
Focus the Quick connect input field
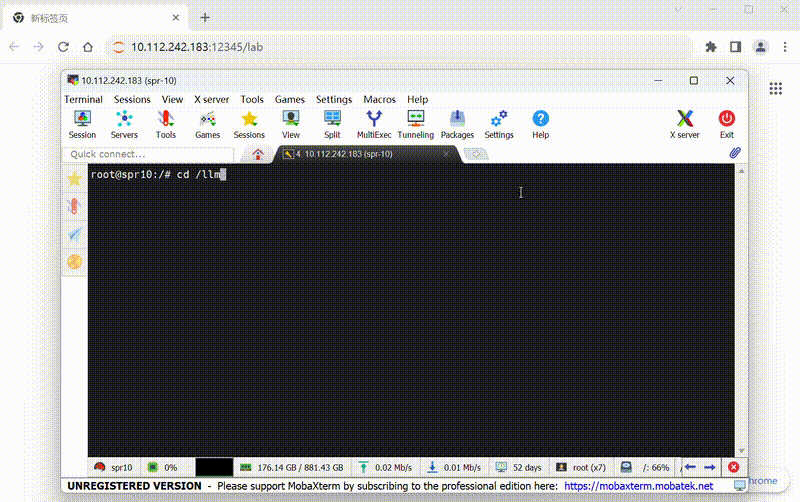148,154
